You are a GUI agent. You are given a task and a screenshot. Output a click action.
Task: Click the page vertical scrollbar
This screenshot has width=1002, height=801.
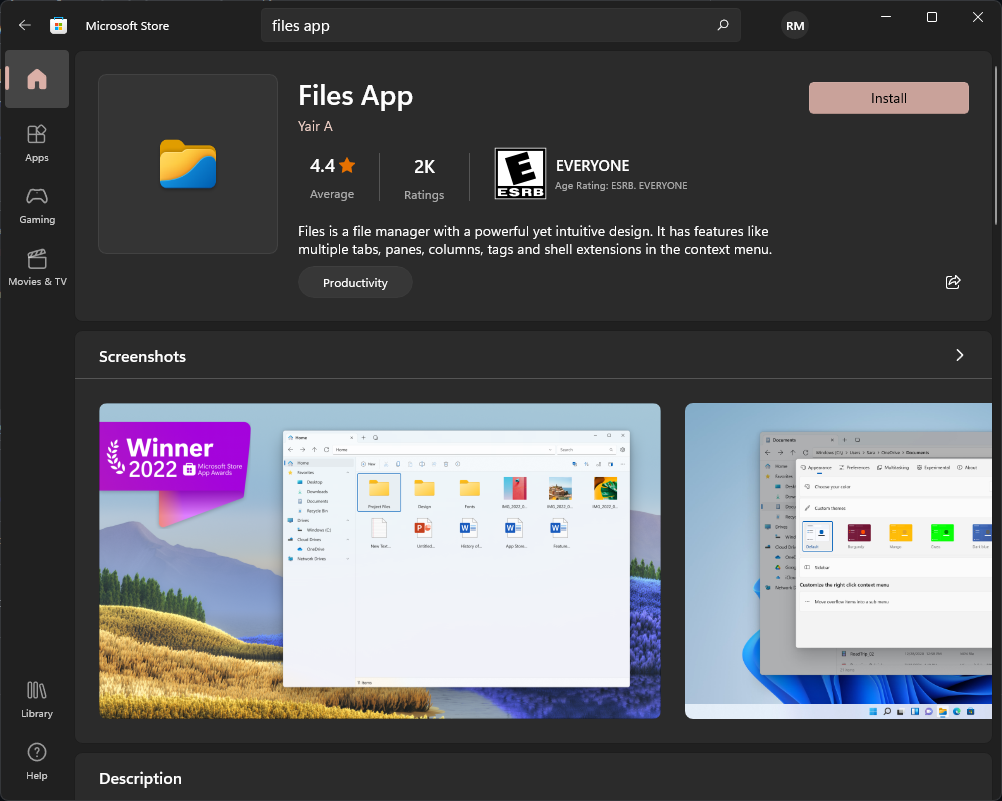(996, 146)
